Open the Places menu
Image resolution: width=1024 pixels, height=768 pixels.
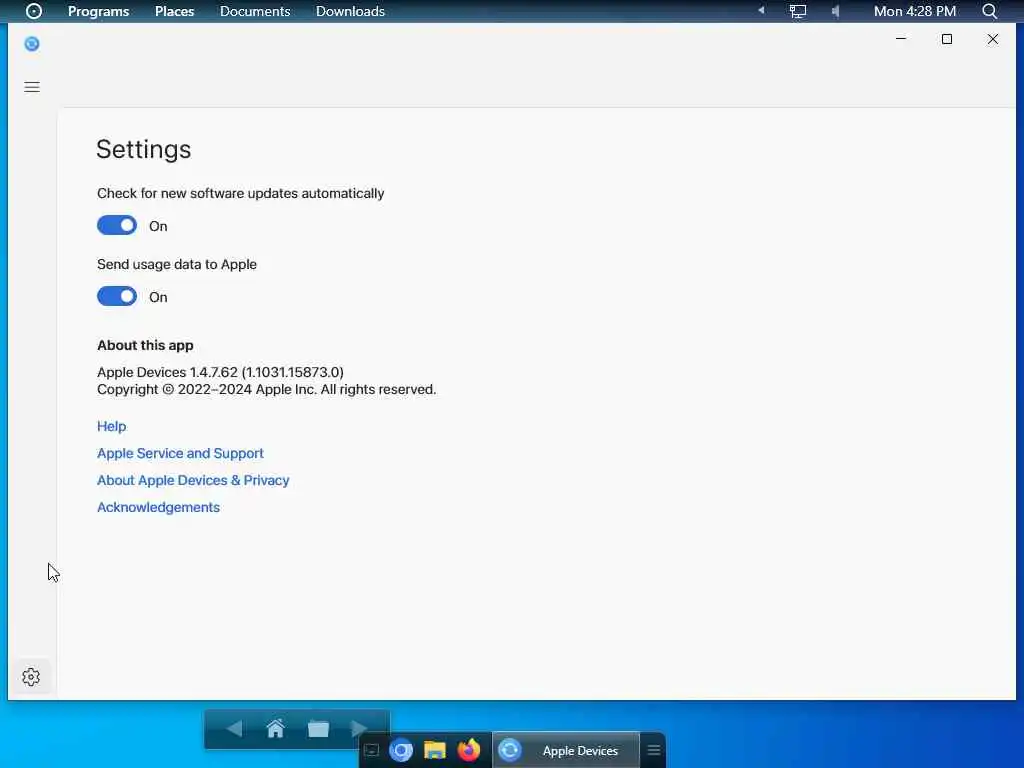click(x=174, y=11)
